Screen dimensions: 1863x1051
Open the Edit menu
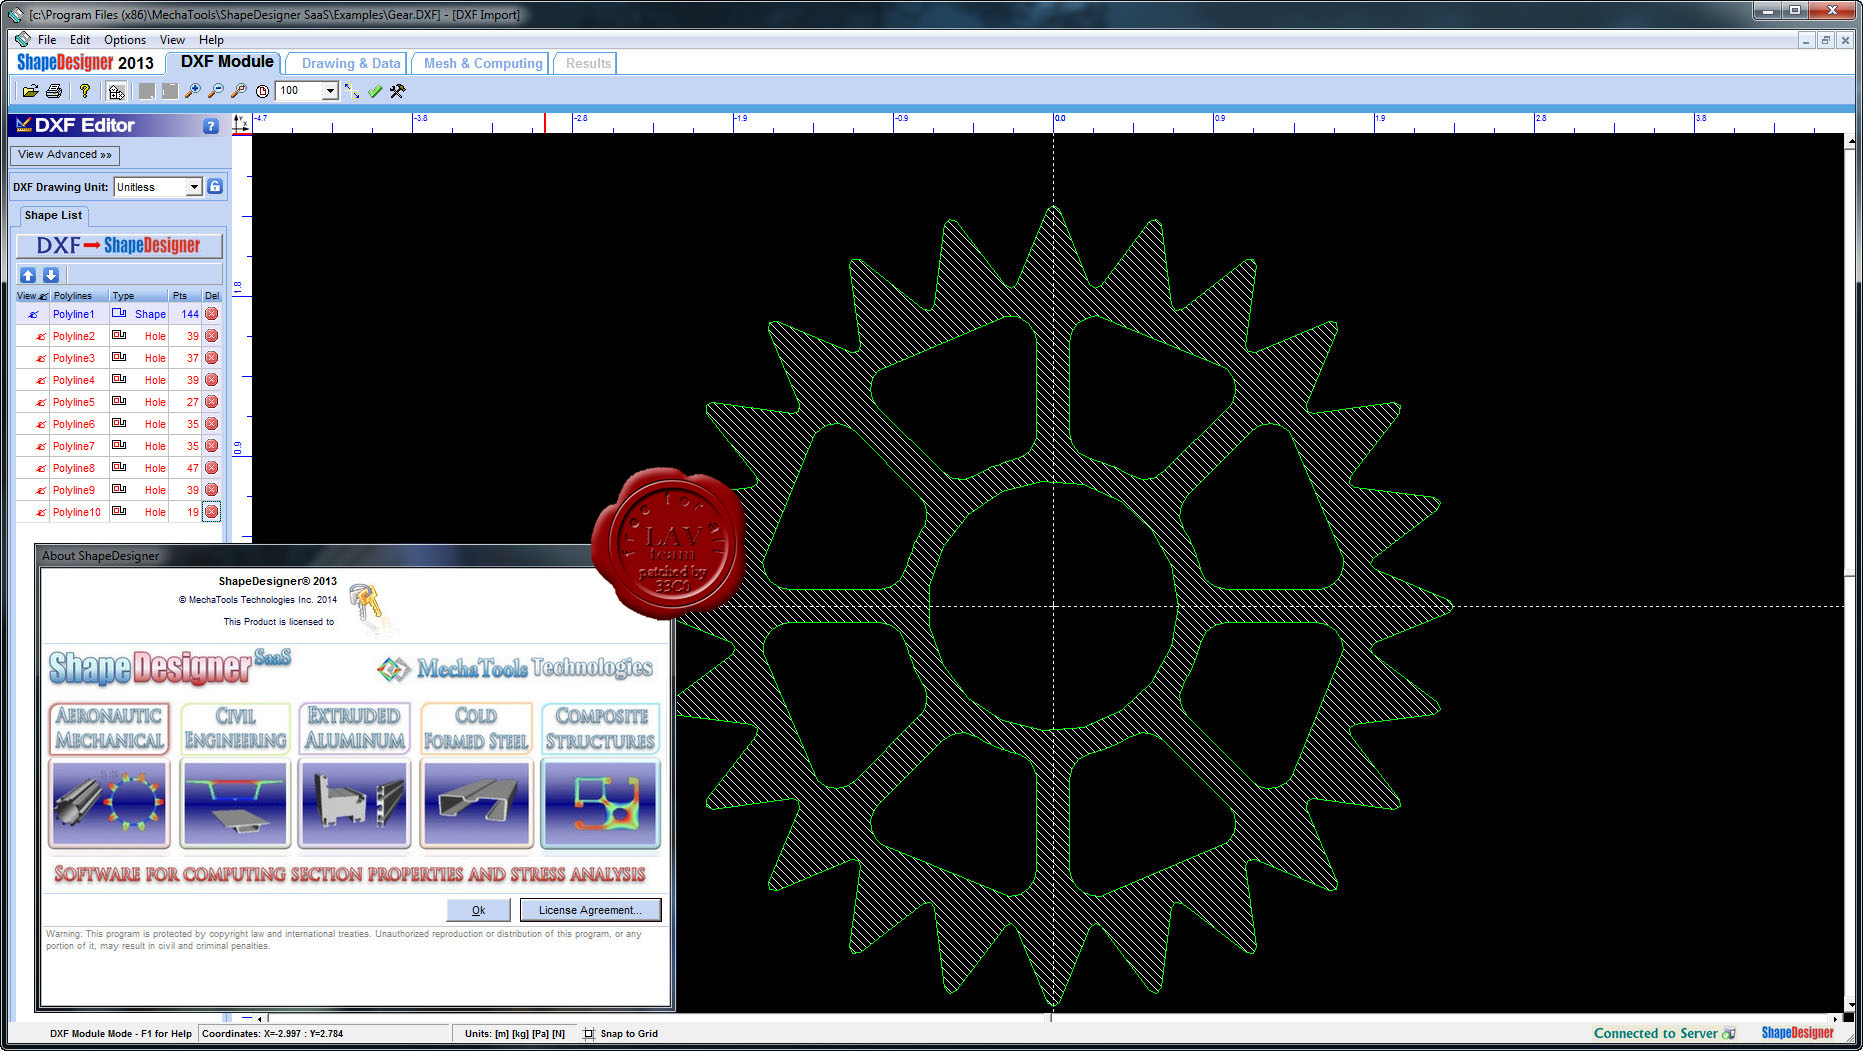[x=80, y=40]
